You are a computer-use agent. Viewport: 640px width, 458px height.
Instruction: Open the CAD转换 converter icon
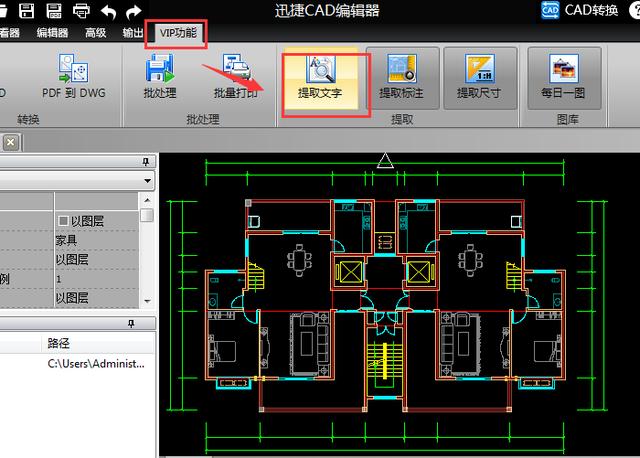(x=550, y=10)
